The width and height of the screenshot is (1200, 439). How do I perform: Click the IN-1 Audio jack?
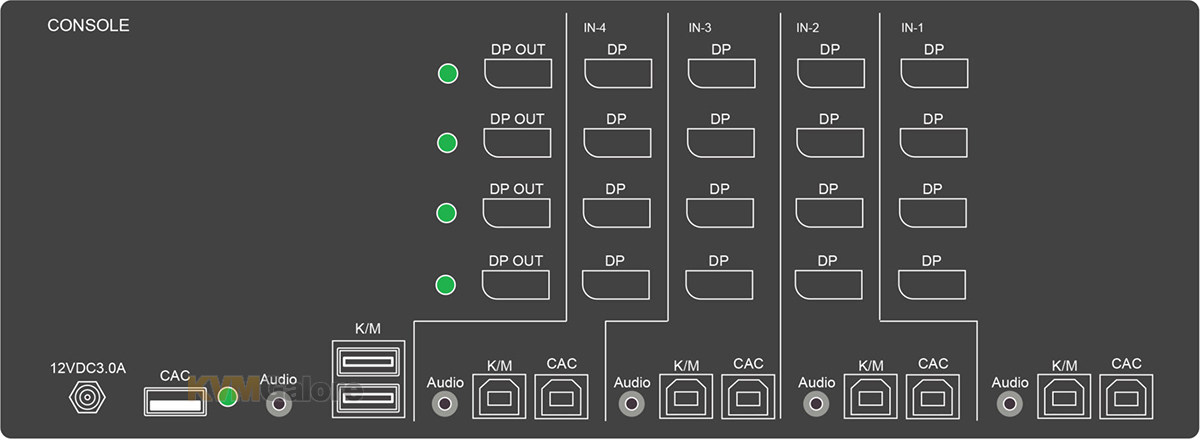pyautogui.click(x=1010, y=404)
